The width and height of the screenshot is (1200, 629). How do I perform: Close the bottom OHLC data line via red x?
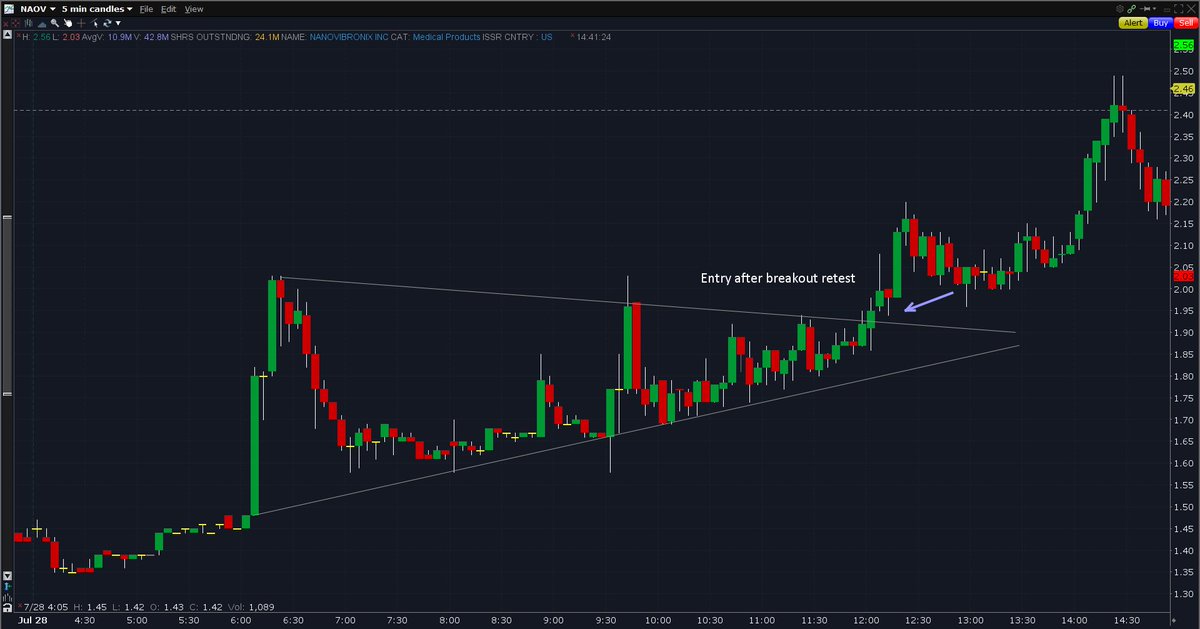pos(20,606)
